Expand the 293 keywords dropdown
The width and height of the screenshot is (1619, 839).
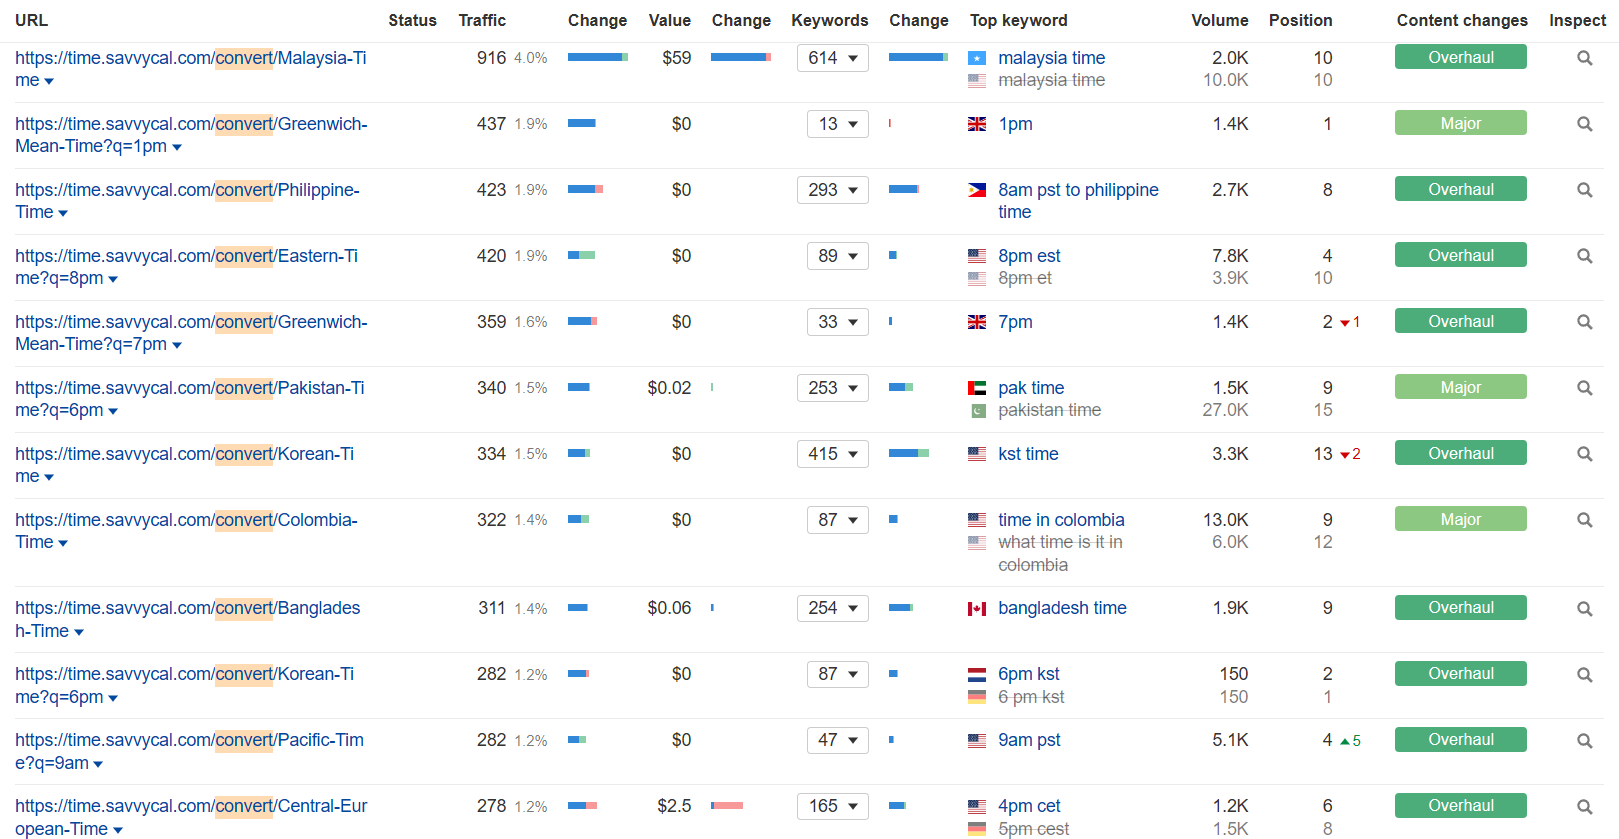(832, 190)
